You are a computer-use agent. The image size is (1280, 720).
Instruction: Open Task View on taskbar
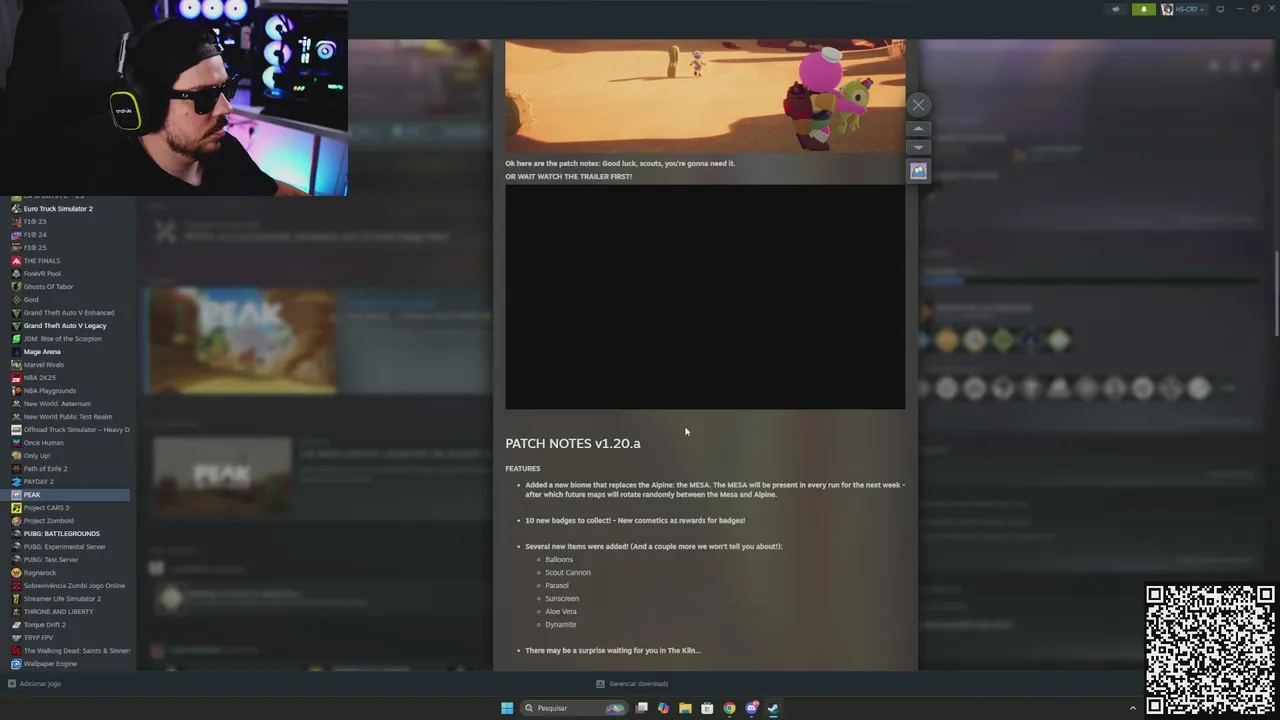pyautogui.click(x=642, y=708)
